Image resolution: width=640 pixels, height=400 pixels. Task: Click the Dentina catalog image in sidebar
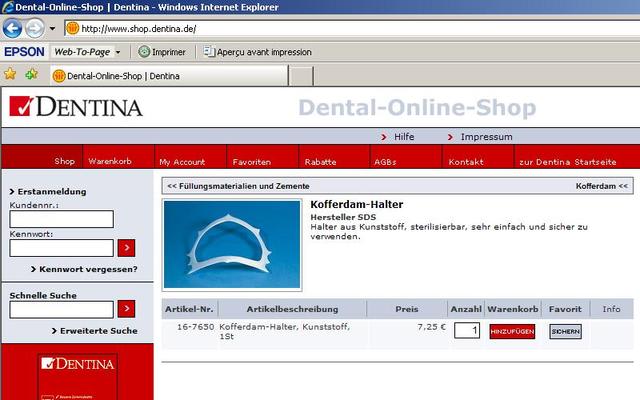tap(78, 377)
